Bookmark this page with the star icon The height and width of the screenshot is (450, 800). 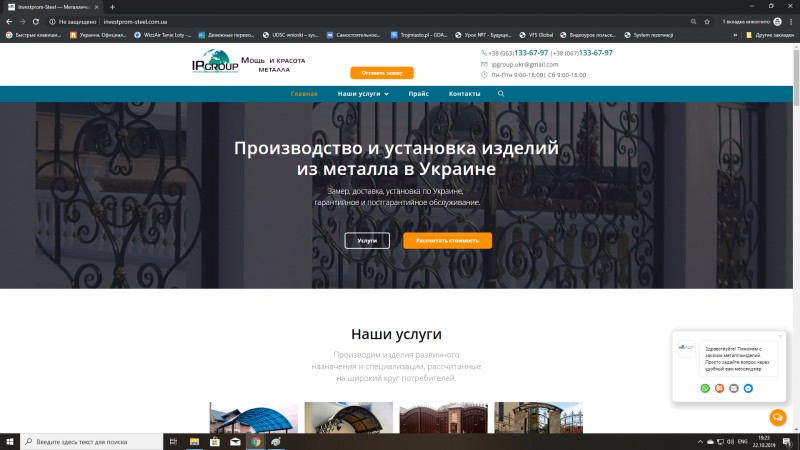[707, 22]
